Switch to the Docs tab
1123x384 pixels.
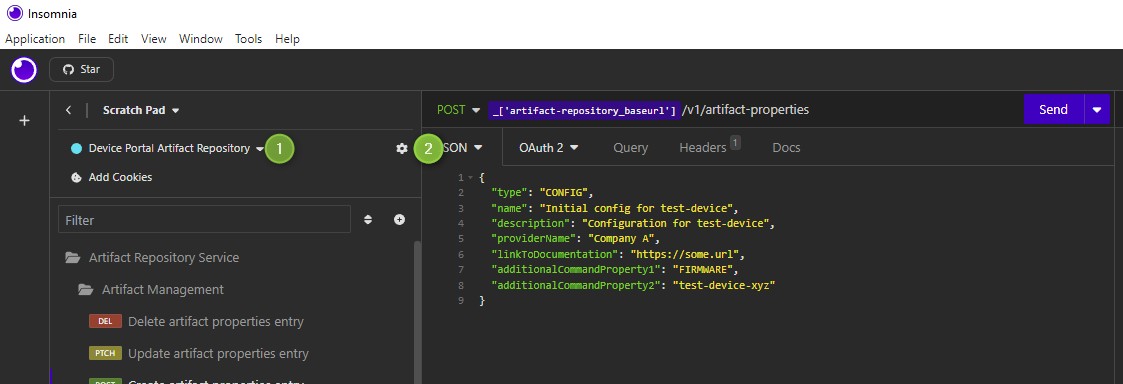(786, 148)
